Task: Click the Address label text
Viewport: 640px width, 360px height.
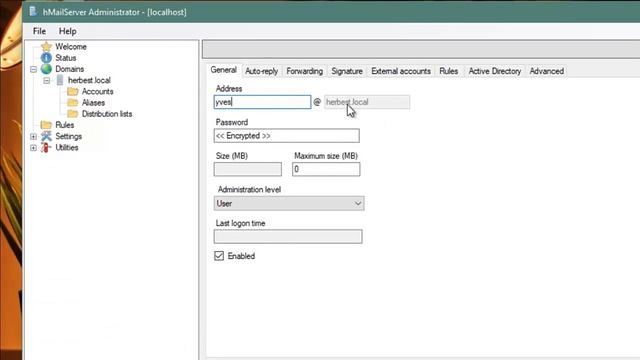Action: pos(229,89)
